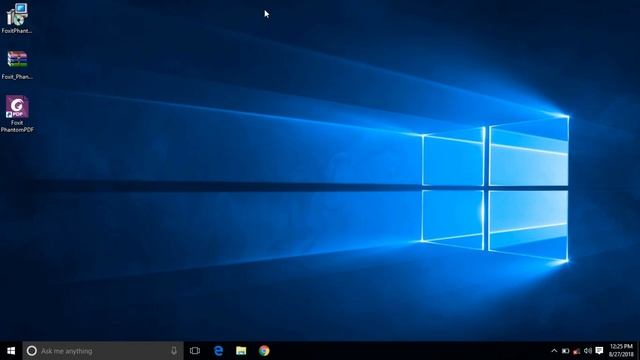The width and height of the screenshot is (640, 360).
Task: Open the volume speaker icon
Action: click(x=588, y=351)
